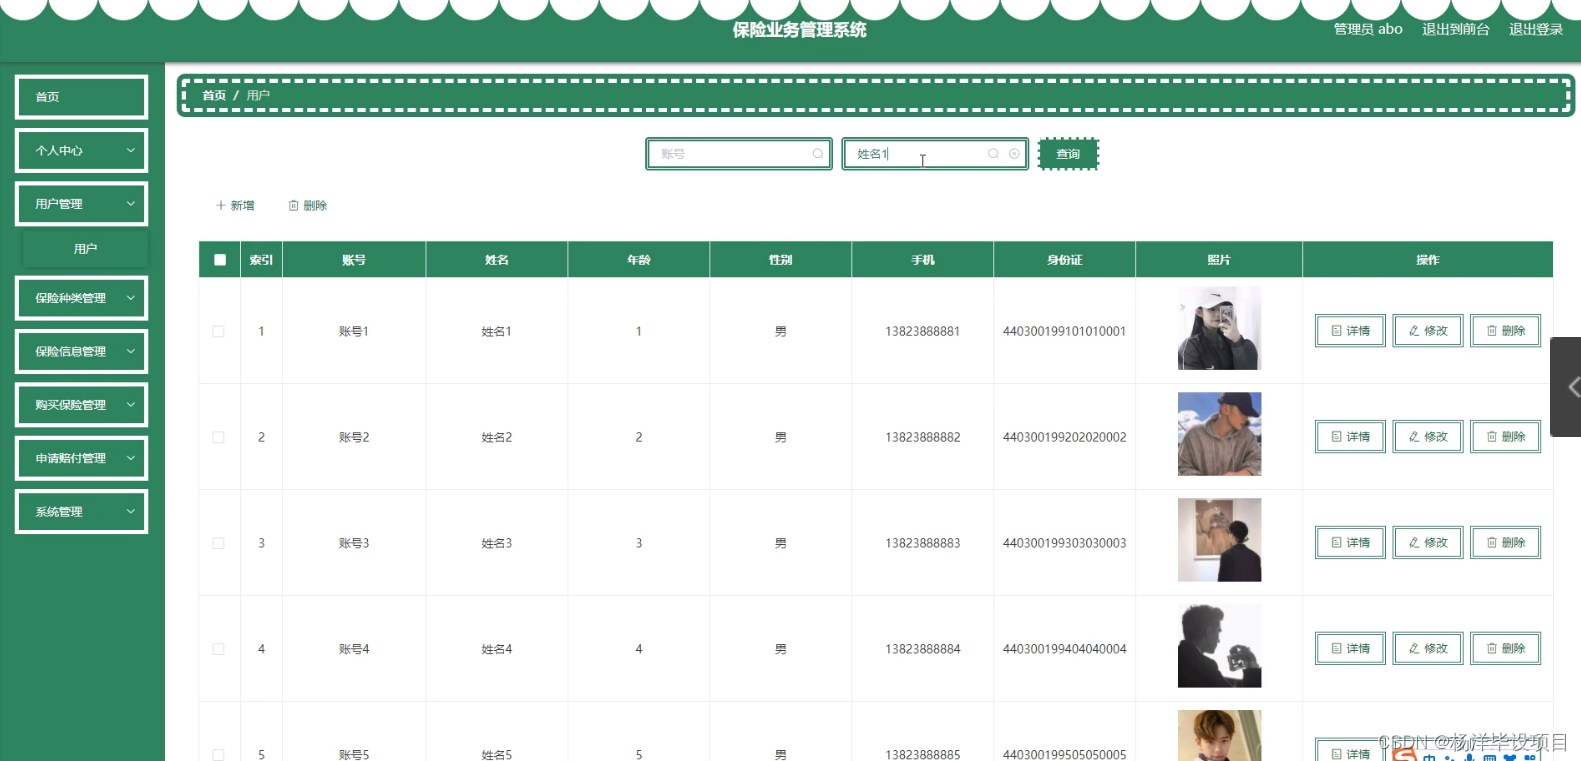
Task: Expand the 系统管理 sidebar menu
Action: [82, 512]
